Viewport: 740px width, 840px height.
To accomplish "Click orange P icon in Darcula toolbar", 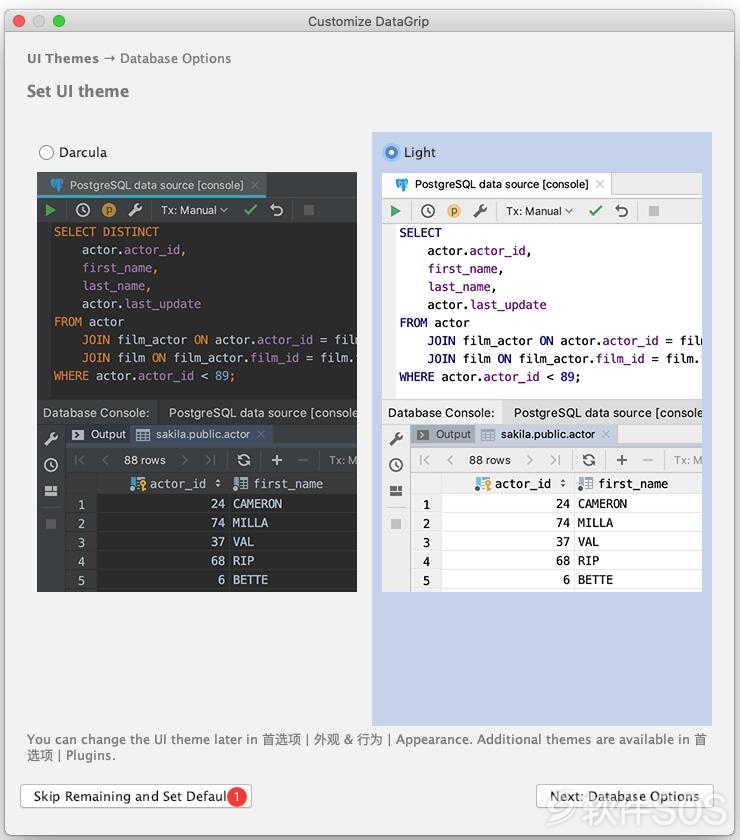I will click(109, 210).
